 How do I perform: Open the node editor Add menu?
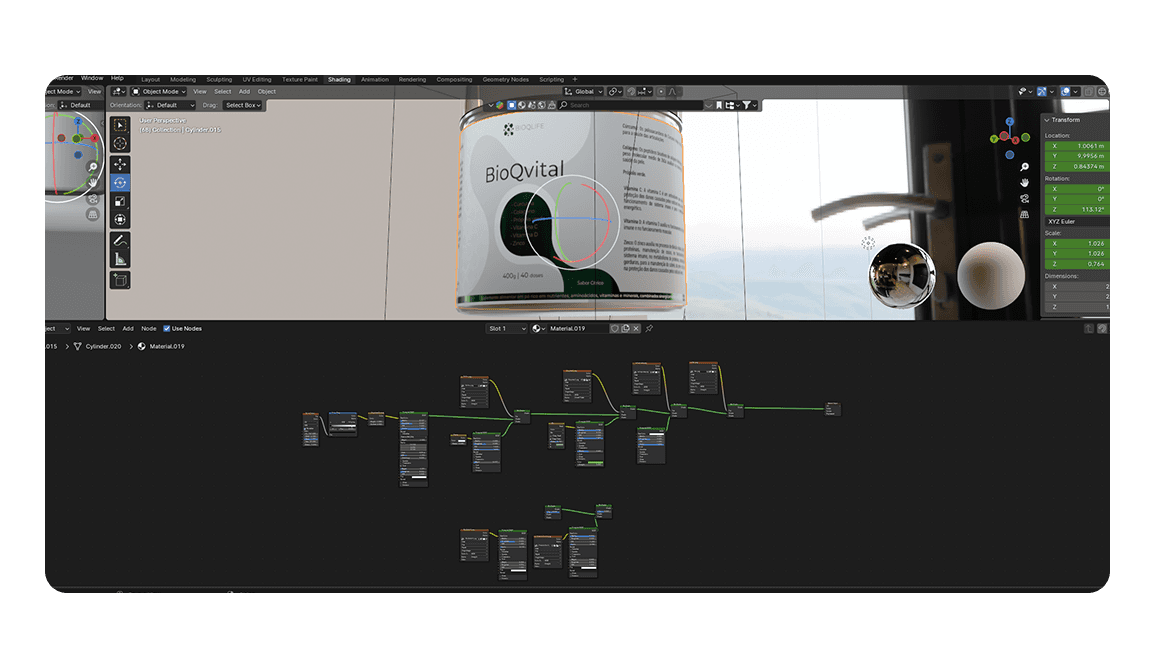click(x=127, y=329)
